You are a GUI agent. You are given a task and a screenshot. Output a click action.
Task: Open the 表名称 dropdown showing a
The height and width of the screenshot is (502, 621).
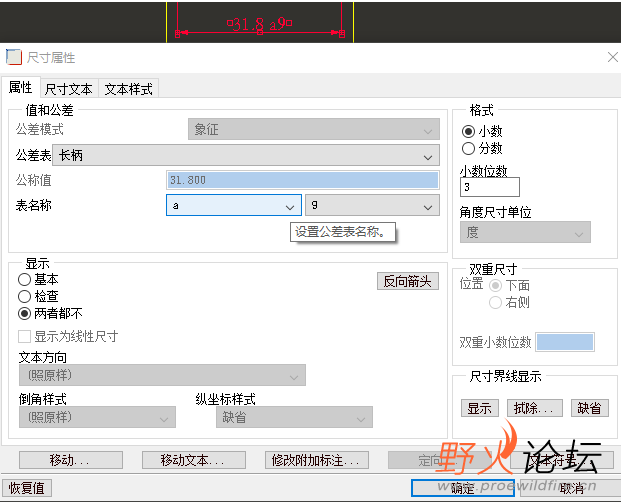tap(234, 205)
